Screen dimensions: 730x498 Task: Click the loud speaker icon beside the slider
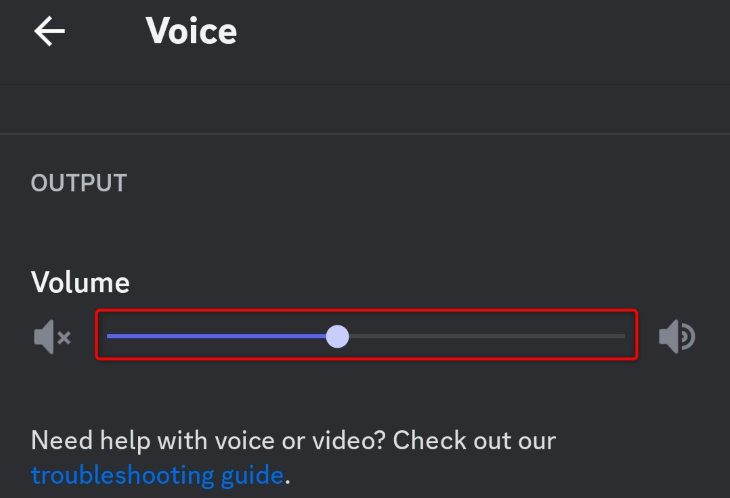(676, 337)
